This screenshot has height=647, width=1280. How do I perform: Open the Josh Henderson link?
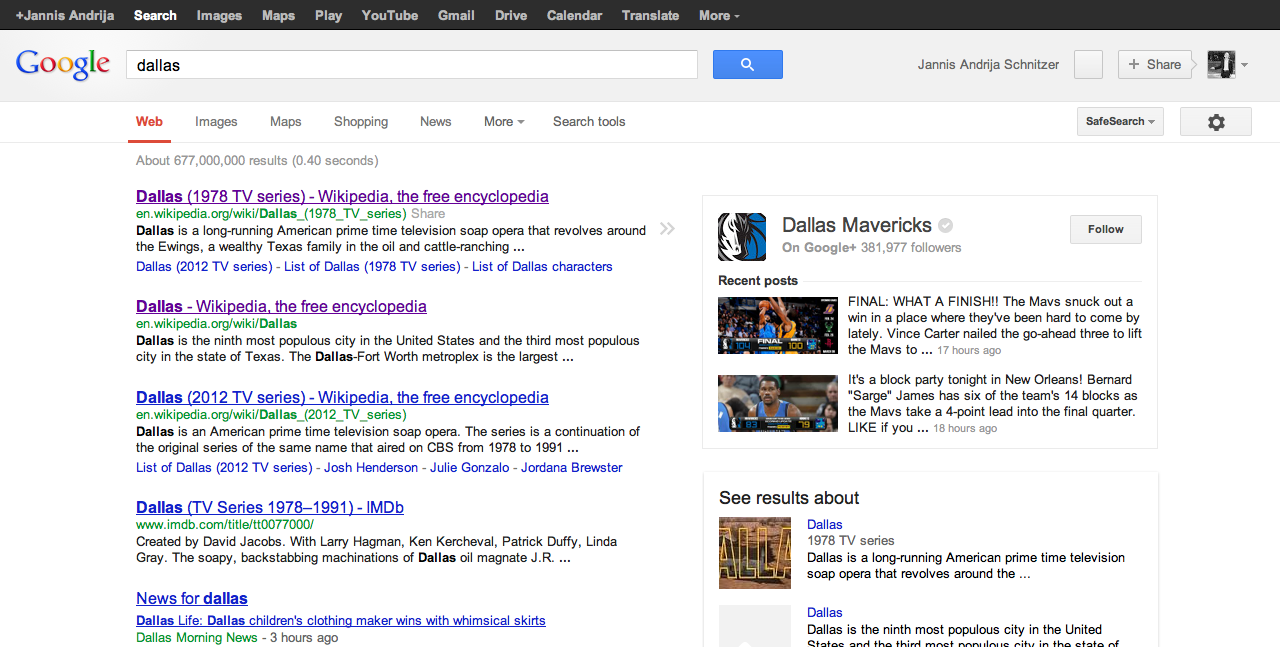coord(371,467)
